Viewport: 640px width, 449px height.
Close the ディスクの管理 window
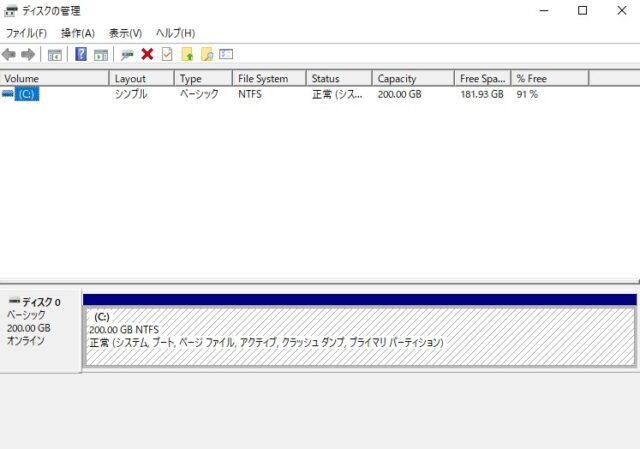[622, 11]
